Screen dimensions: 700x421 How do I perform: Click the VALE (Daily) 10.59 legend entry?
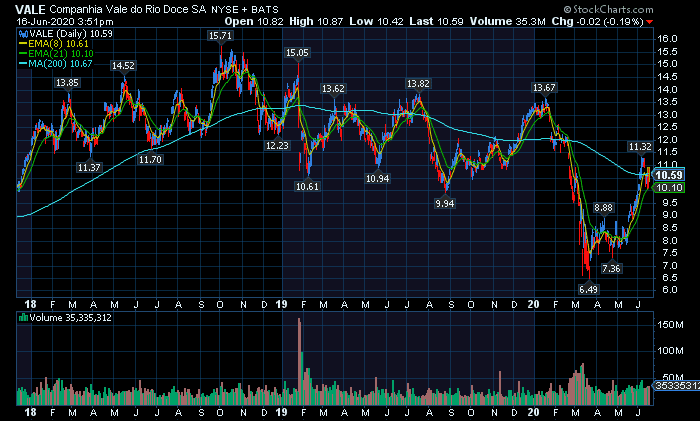pos(71,33)
